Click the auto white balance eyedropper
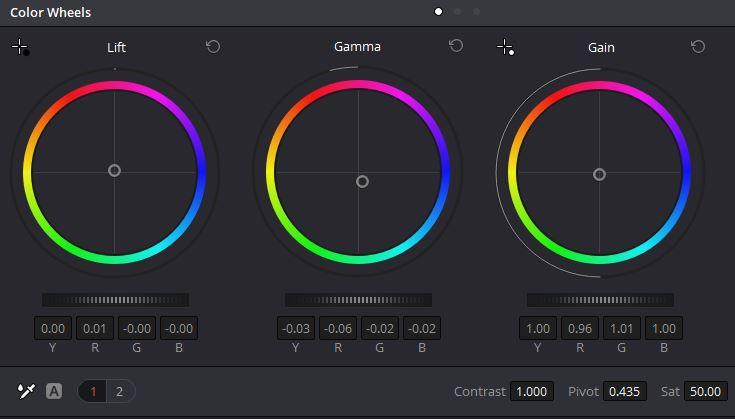The image size is (735, 419). 26,391
